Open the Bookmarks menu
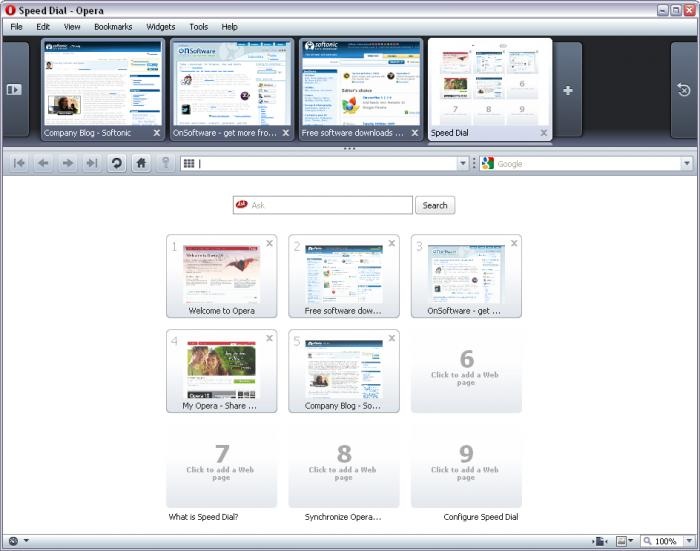700x551 pixels. [113, 27]
